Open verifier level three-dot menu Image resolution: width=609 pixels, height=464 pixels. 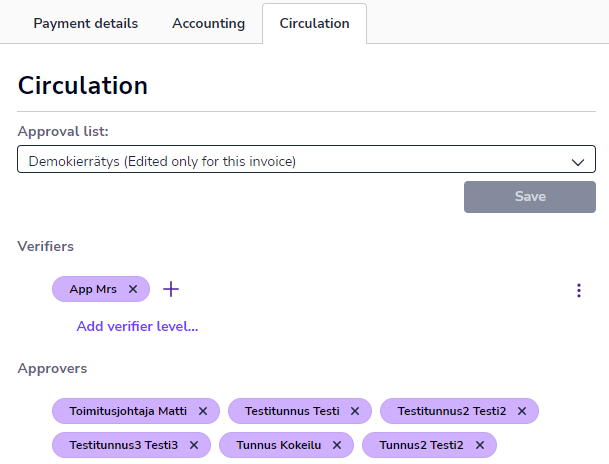click(578, 290)
